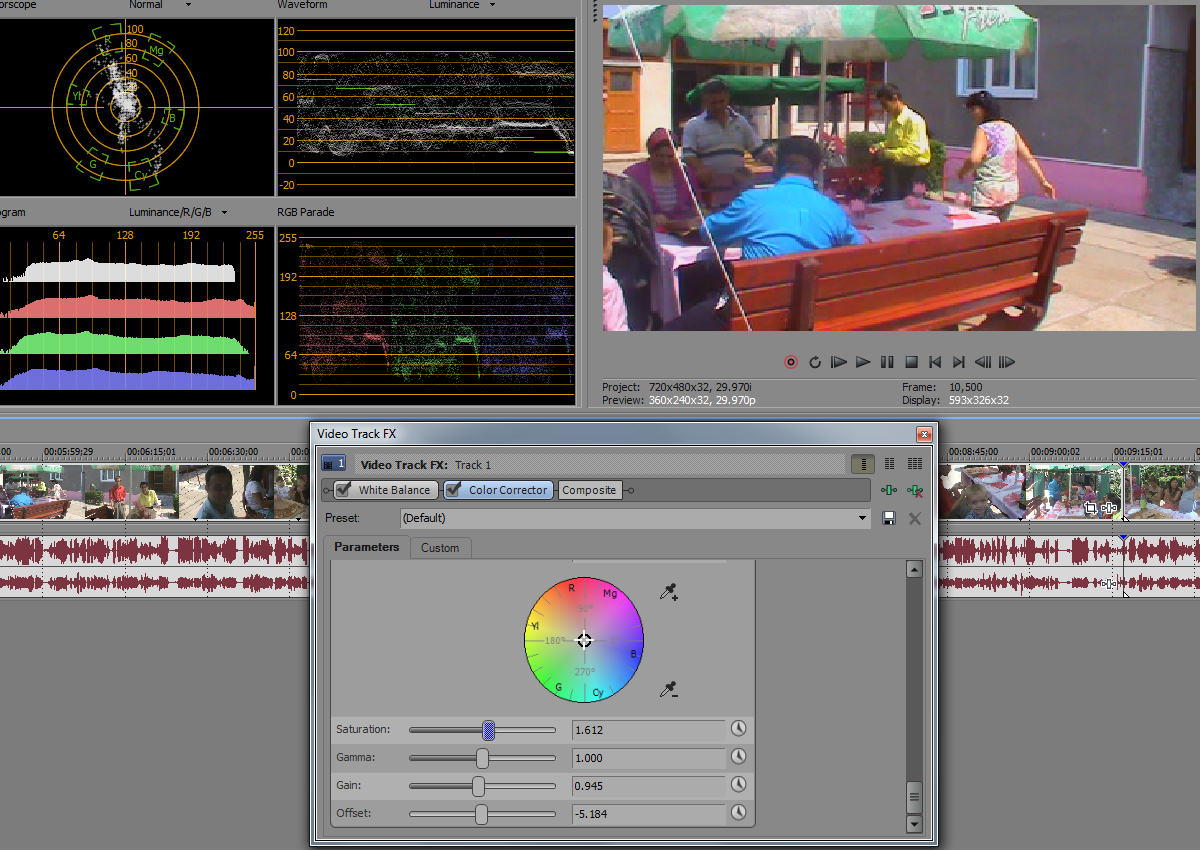Viewport: 1200px width, 850px height.
Task: Switch to the Custom tab
Action: tap(440, 548)
